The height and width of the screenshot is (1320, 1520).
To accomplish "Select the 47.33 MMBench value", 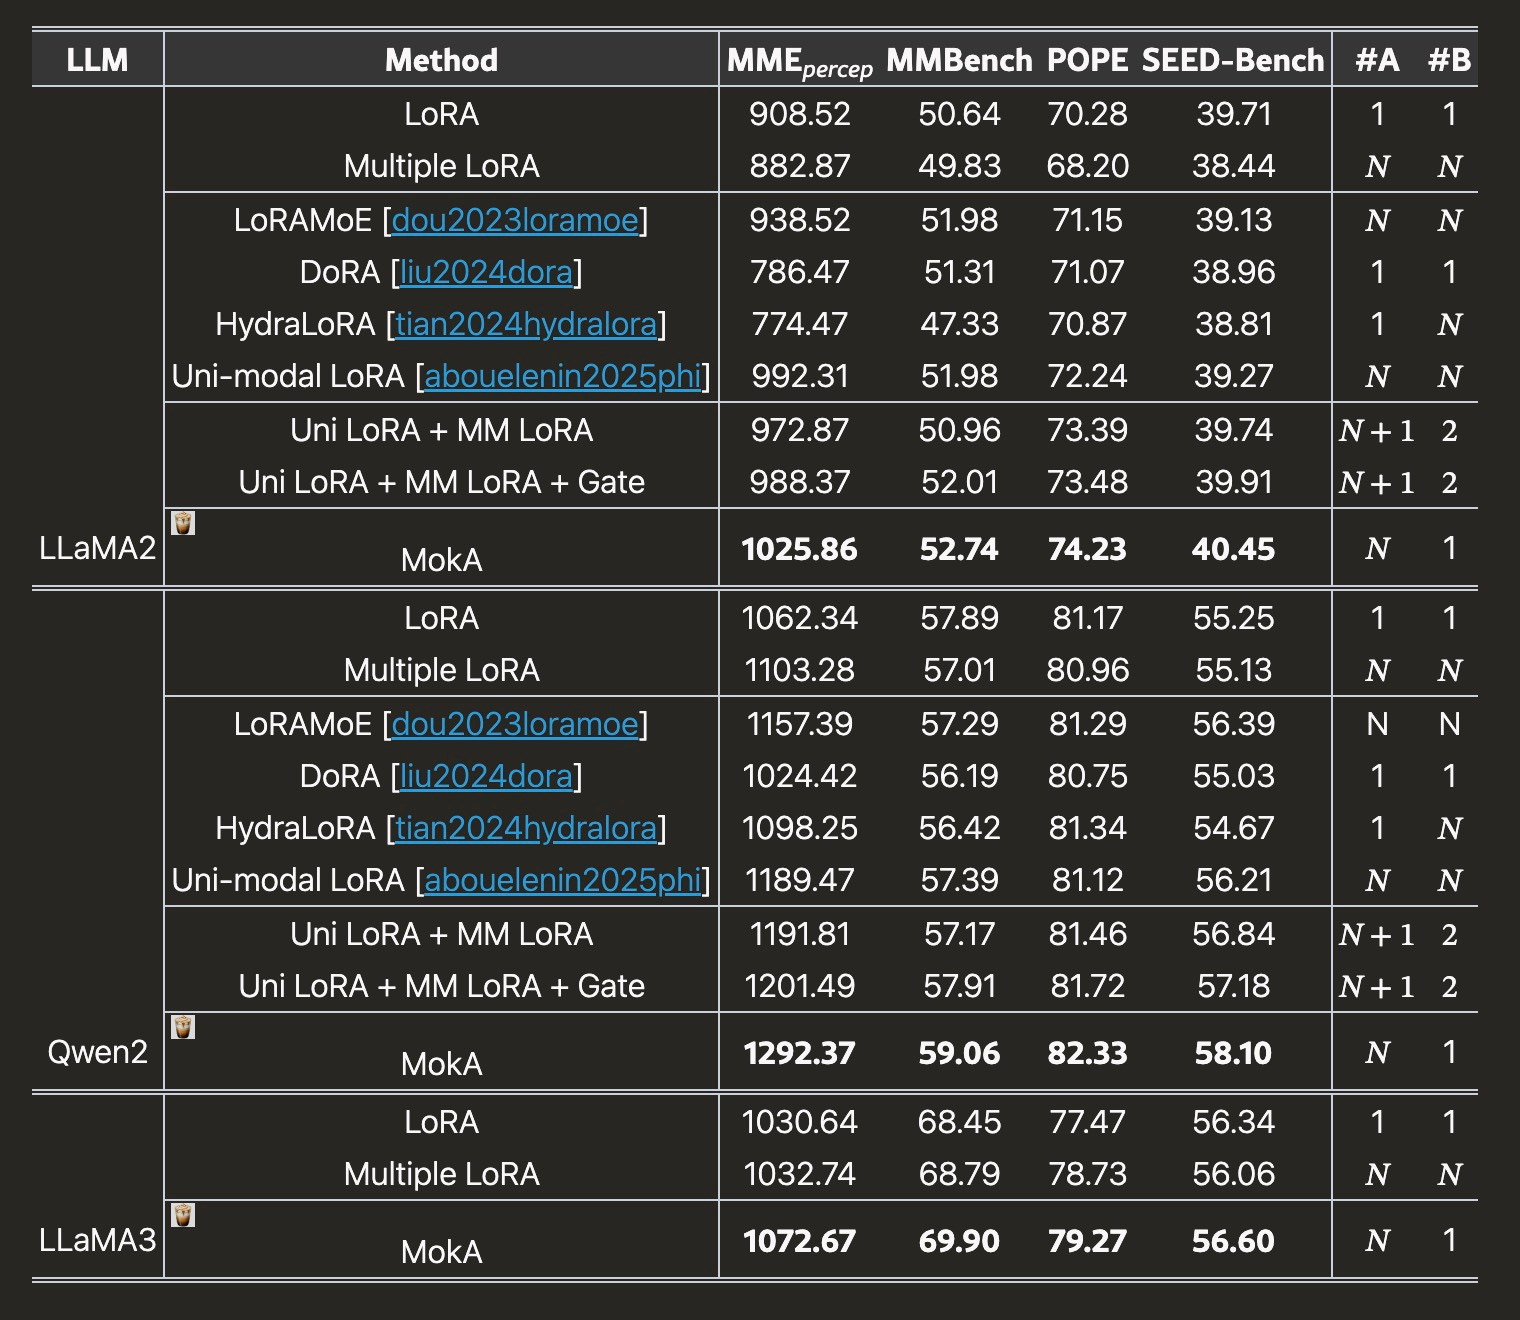I will tap(959, 324).
